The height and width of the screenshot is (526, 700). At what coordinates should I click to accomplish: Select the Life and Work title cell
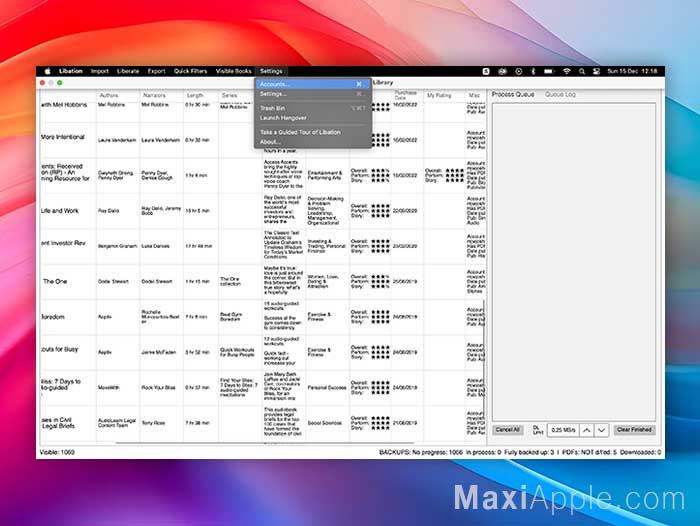[68, 211]
